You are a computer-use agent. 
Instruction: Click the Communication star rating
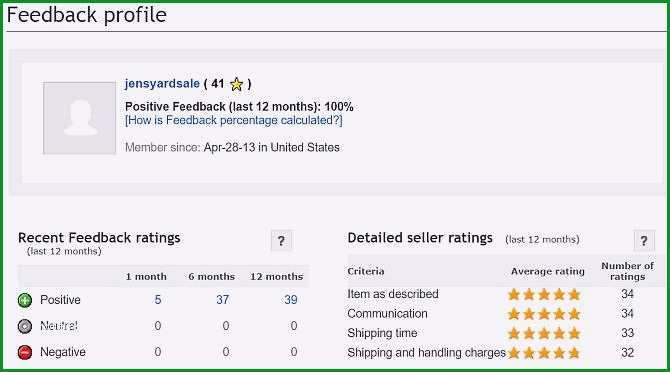tap(544, 314)
